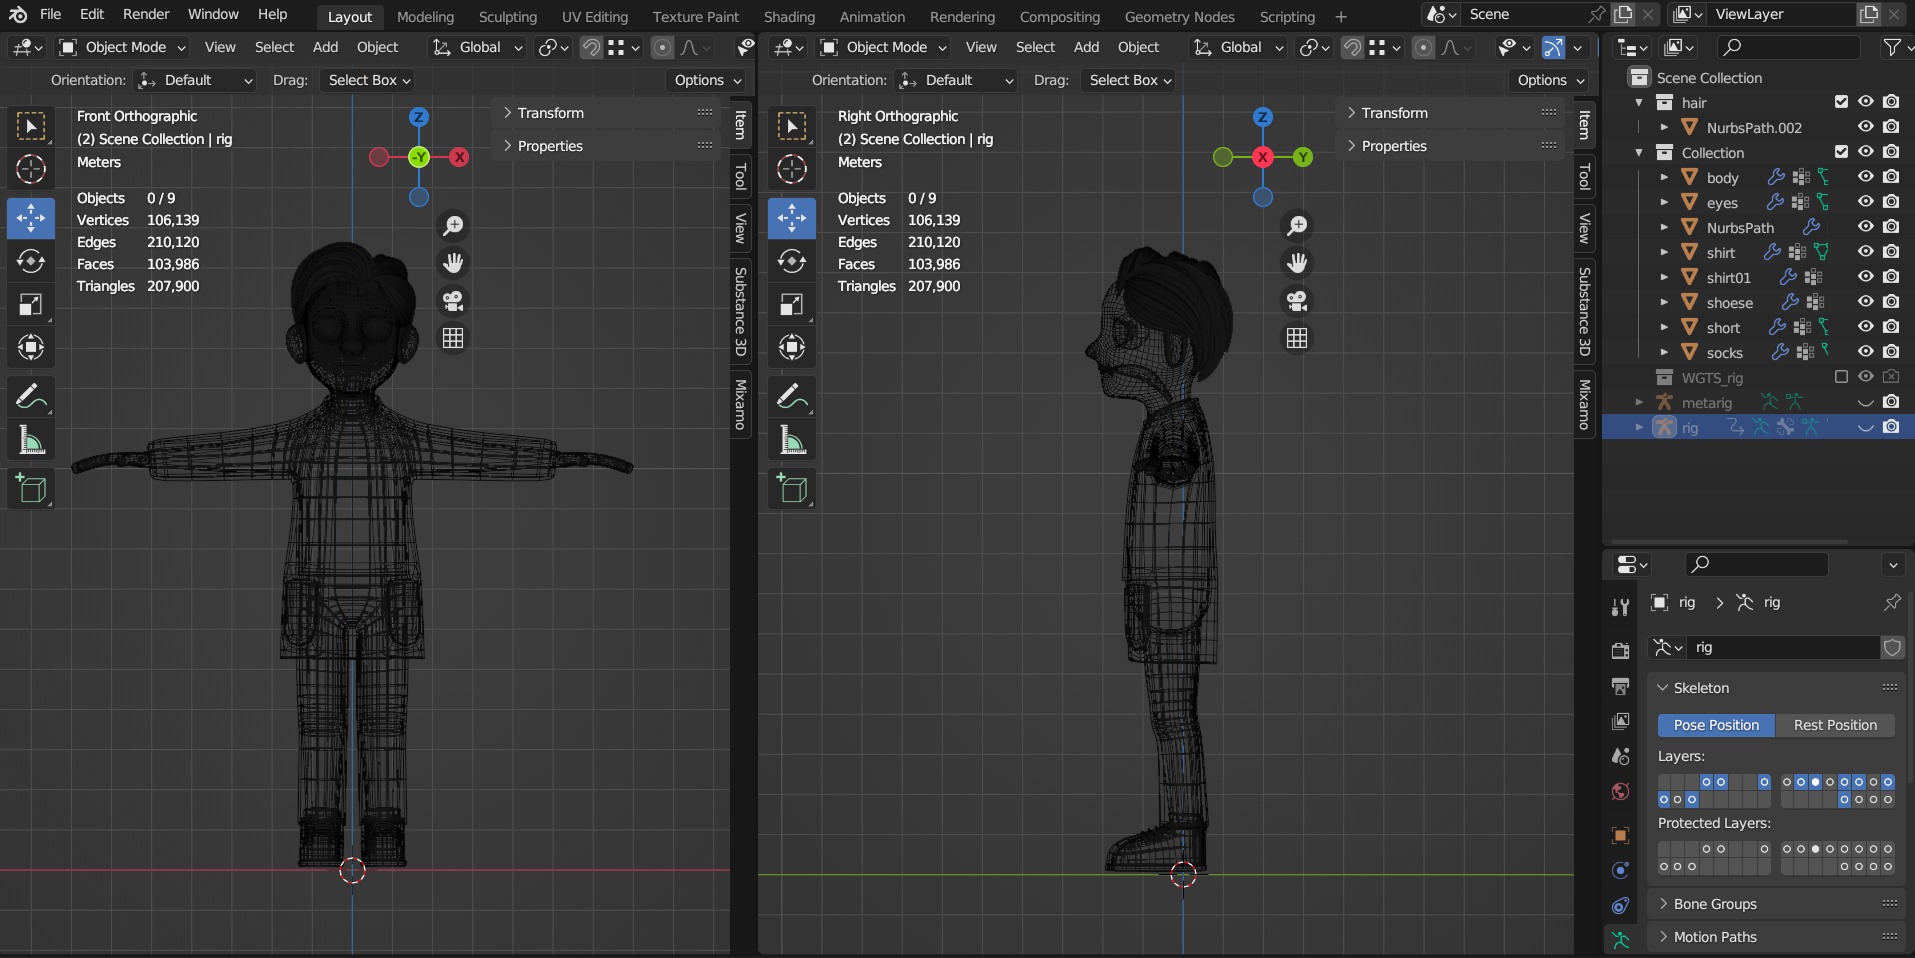
Task: Disable socks in renders via camera icon
Action: (x=1891, y=352)
